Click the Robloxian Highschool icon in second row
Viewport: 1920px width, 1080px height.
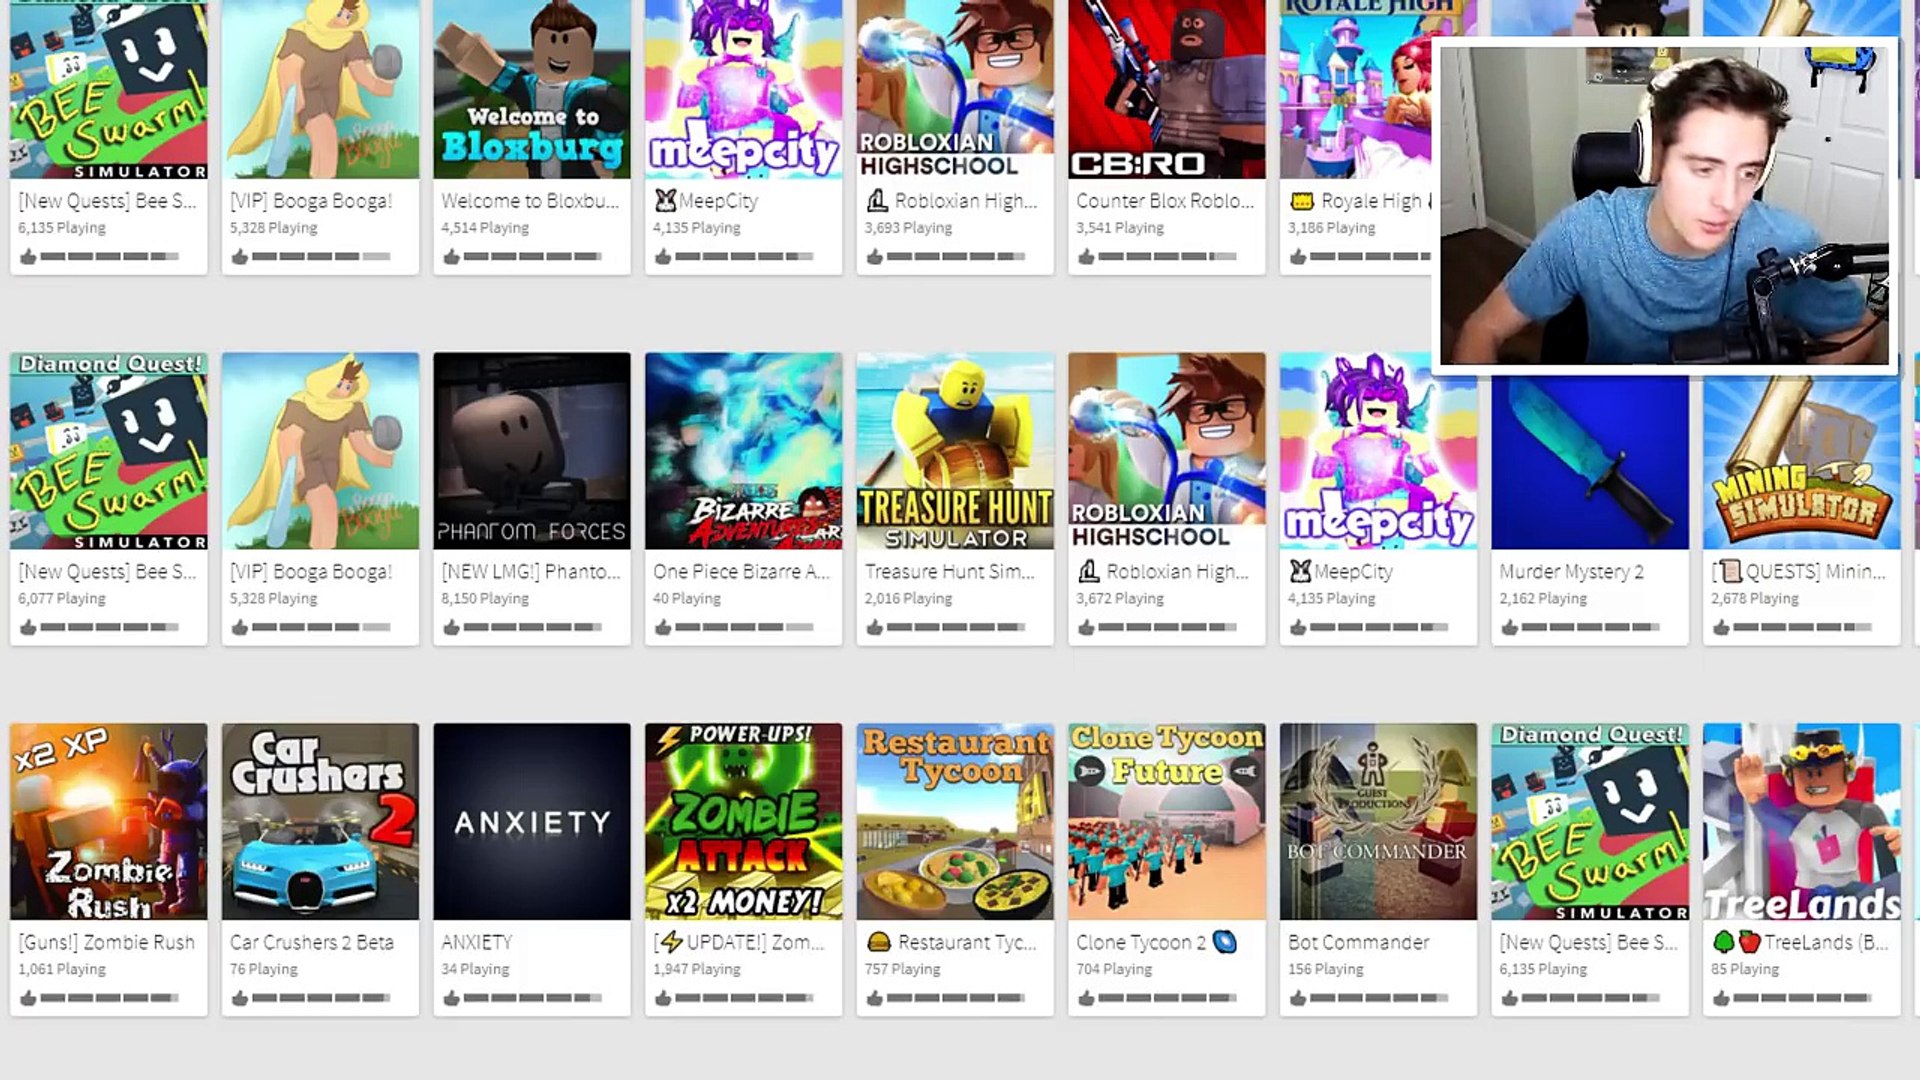[1088, 572]
